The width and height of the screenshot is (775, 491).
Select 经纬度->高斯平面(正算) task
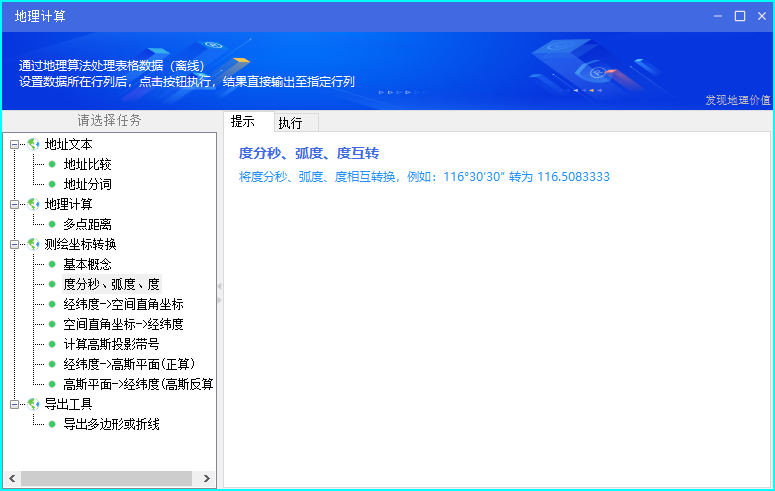(x=129, y=364)
